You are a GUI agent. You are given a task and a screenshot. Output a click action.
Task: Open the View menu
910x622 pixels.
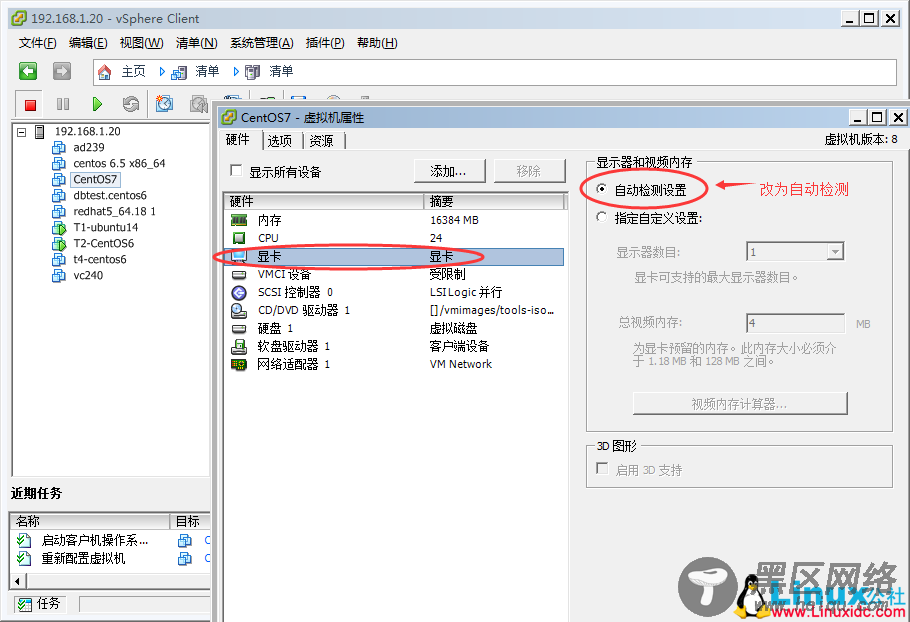pyautogui.click(x=142, y=43)
